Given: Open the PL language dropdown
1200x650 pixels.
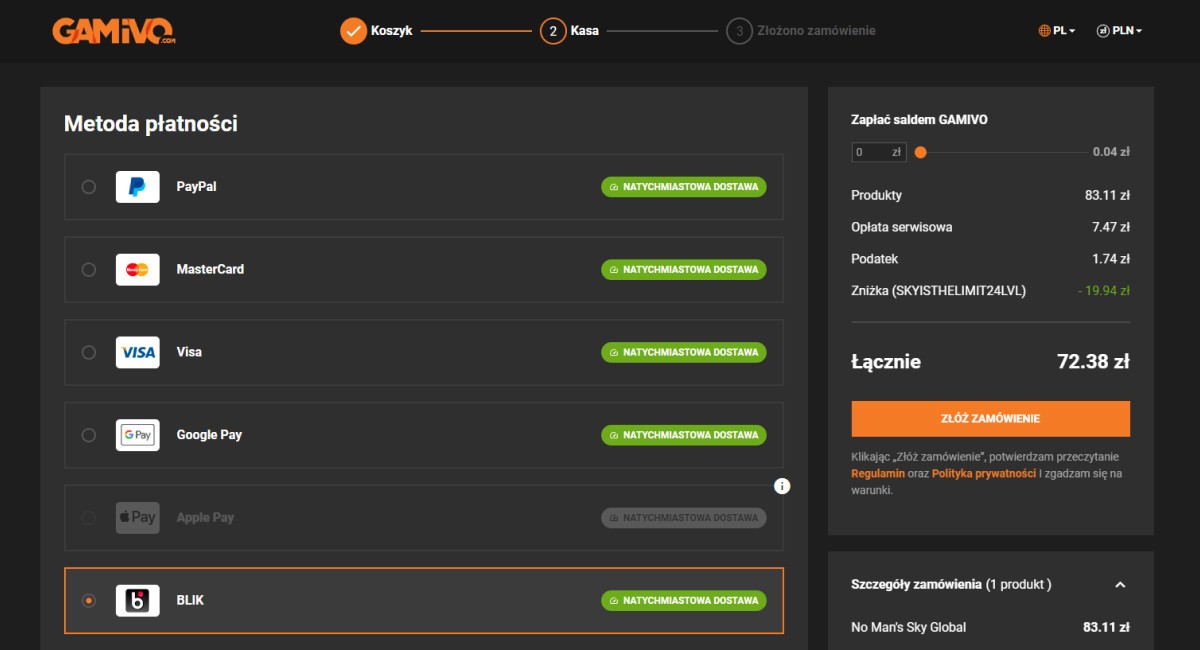Looking at the screenshot, I should (x=1057, y=31).
